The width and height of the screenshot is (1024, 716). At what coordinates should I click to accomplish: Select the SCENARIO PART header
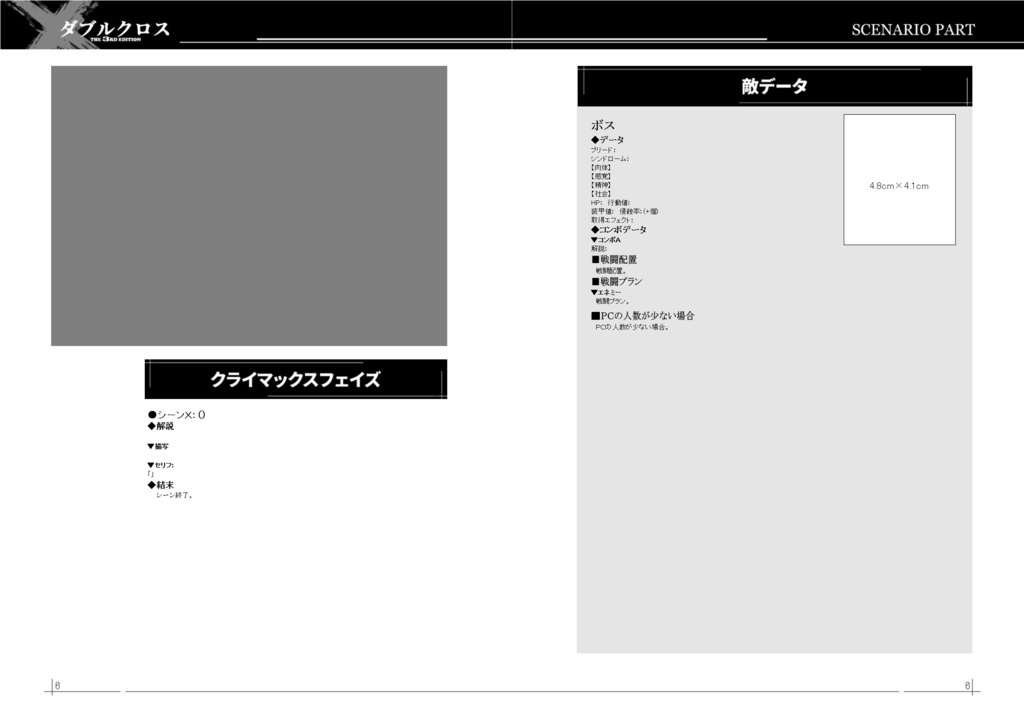point(913,28)
